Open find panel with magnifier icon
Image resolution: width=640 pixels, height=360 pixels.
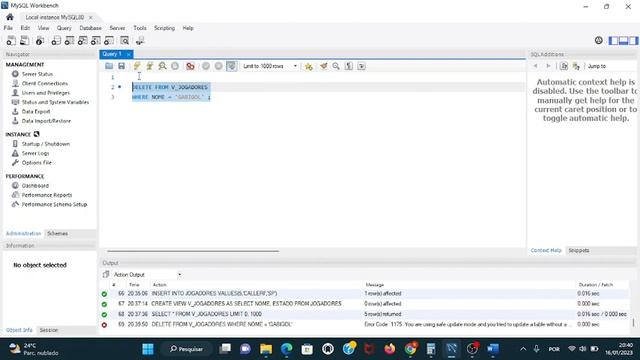click(x=336, y=66)
